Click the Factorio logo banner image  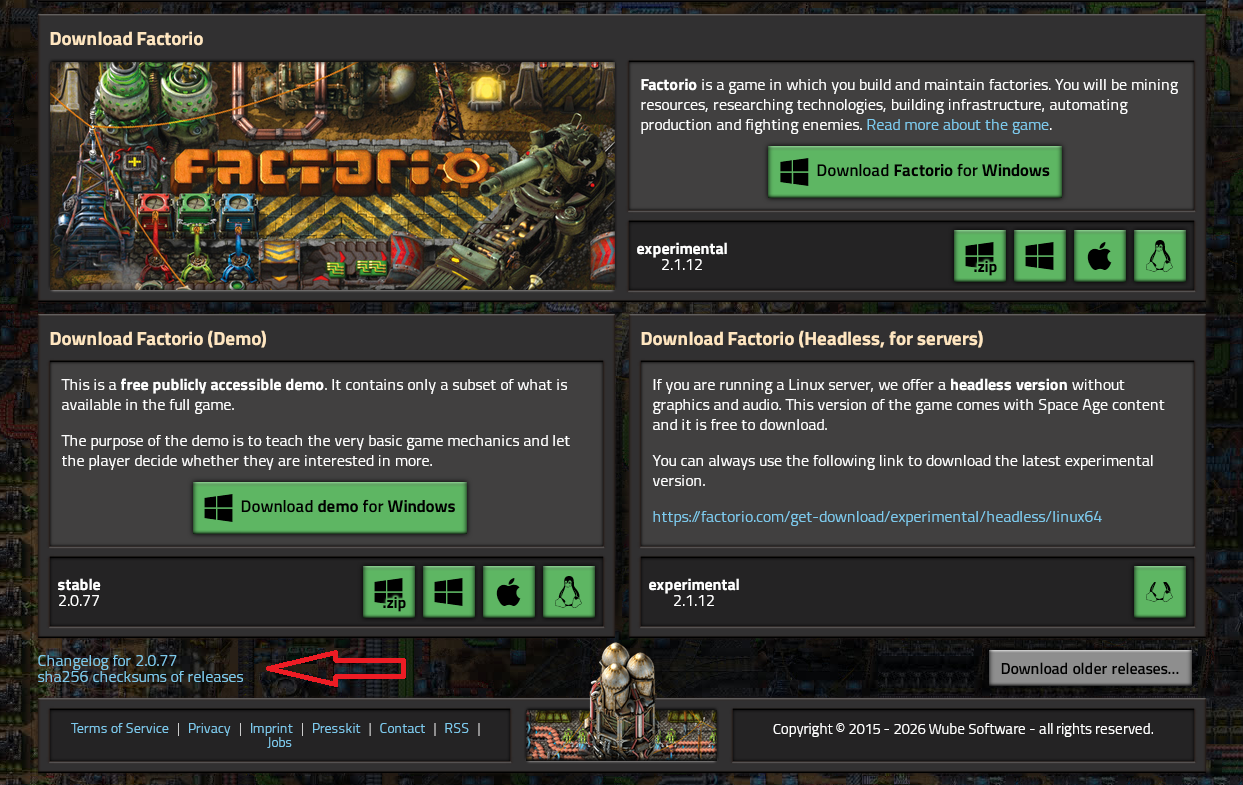click(x=332, y=176)
